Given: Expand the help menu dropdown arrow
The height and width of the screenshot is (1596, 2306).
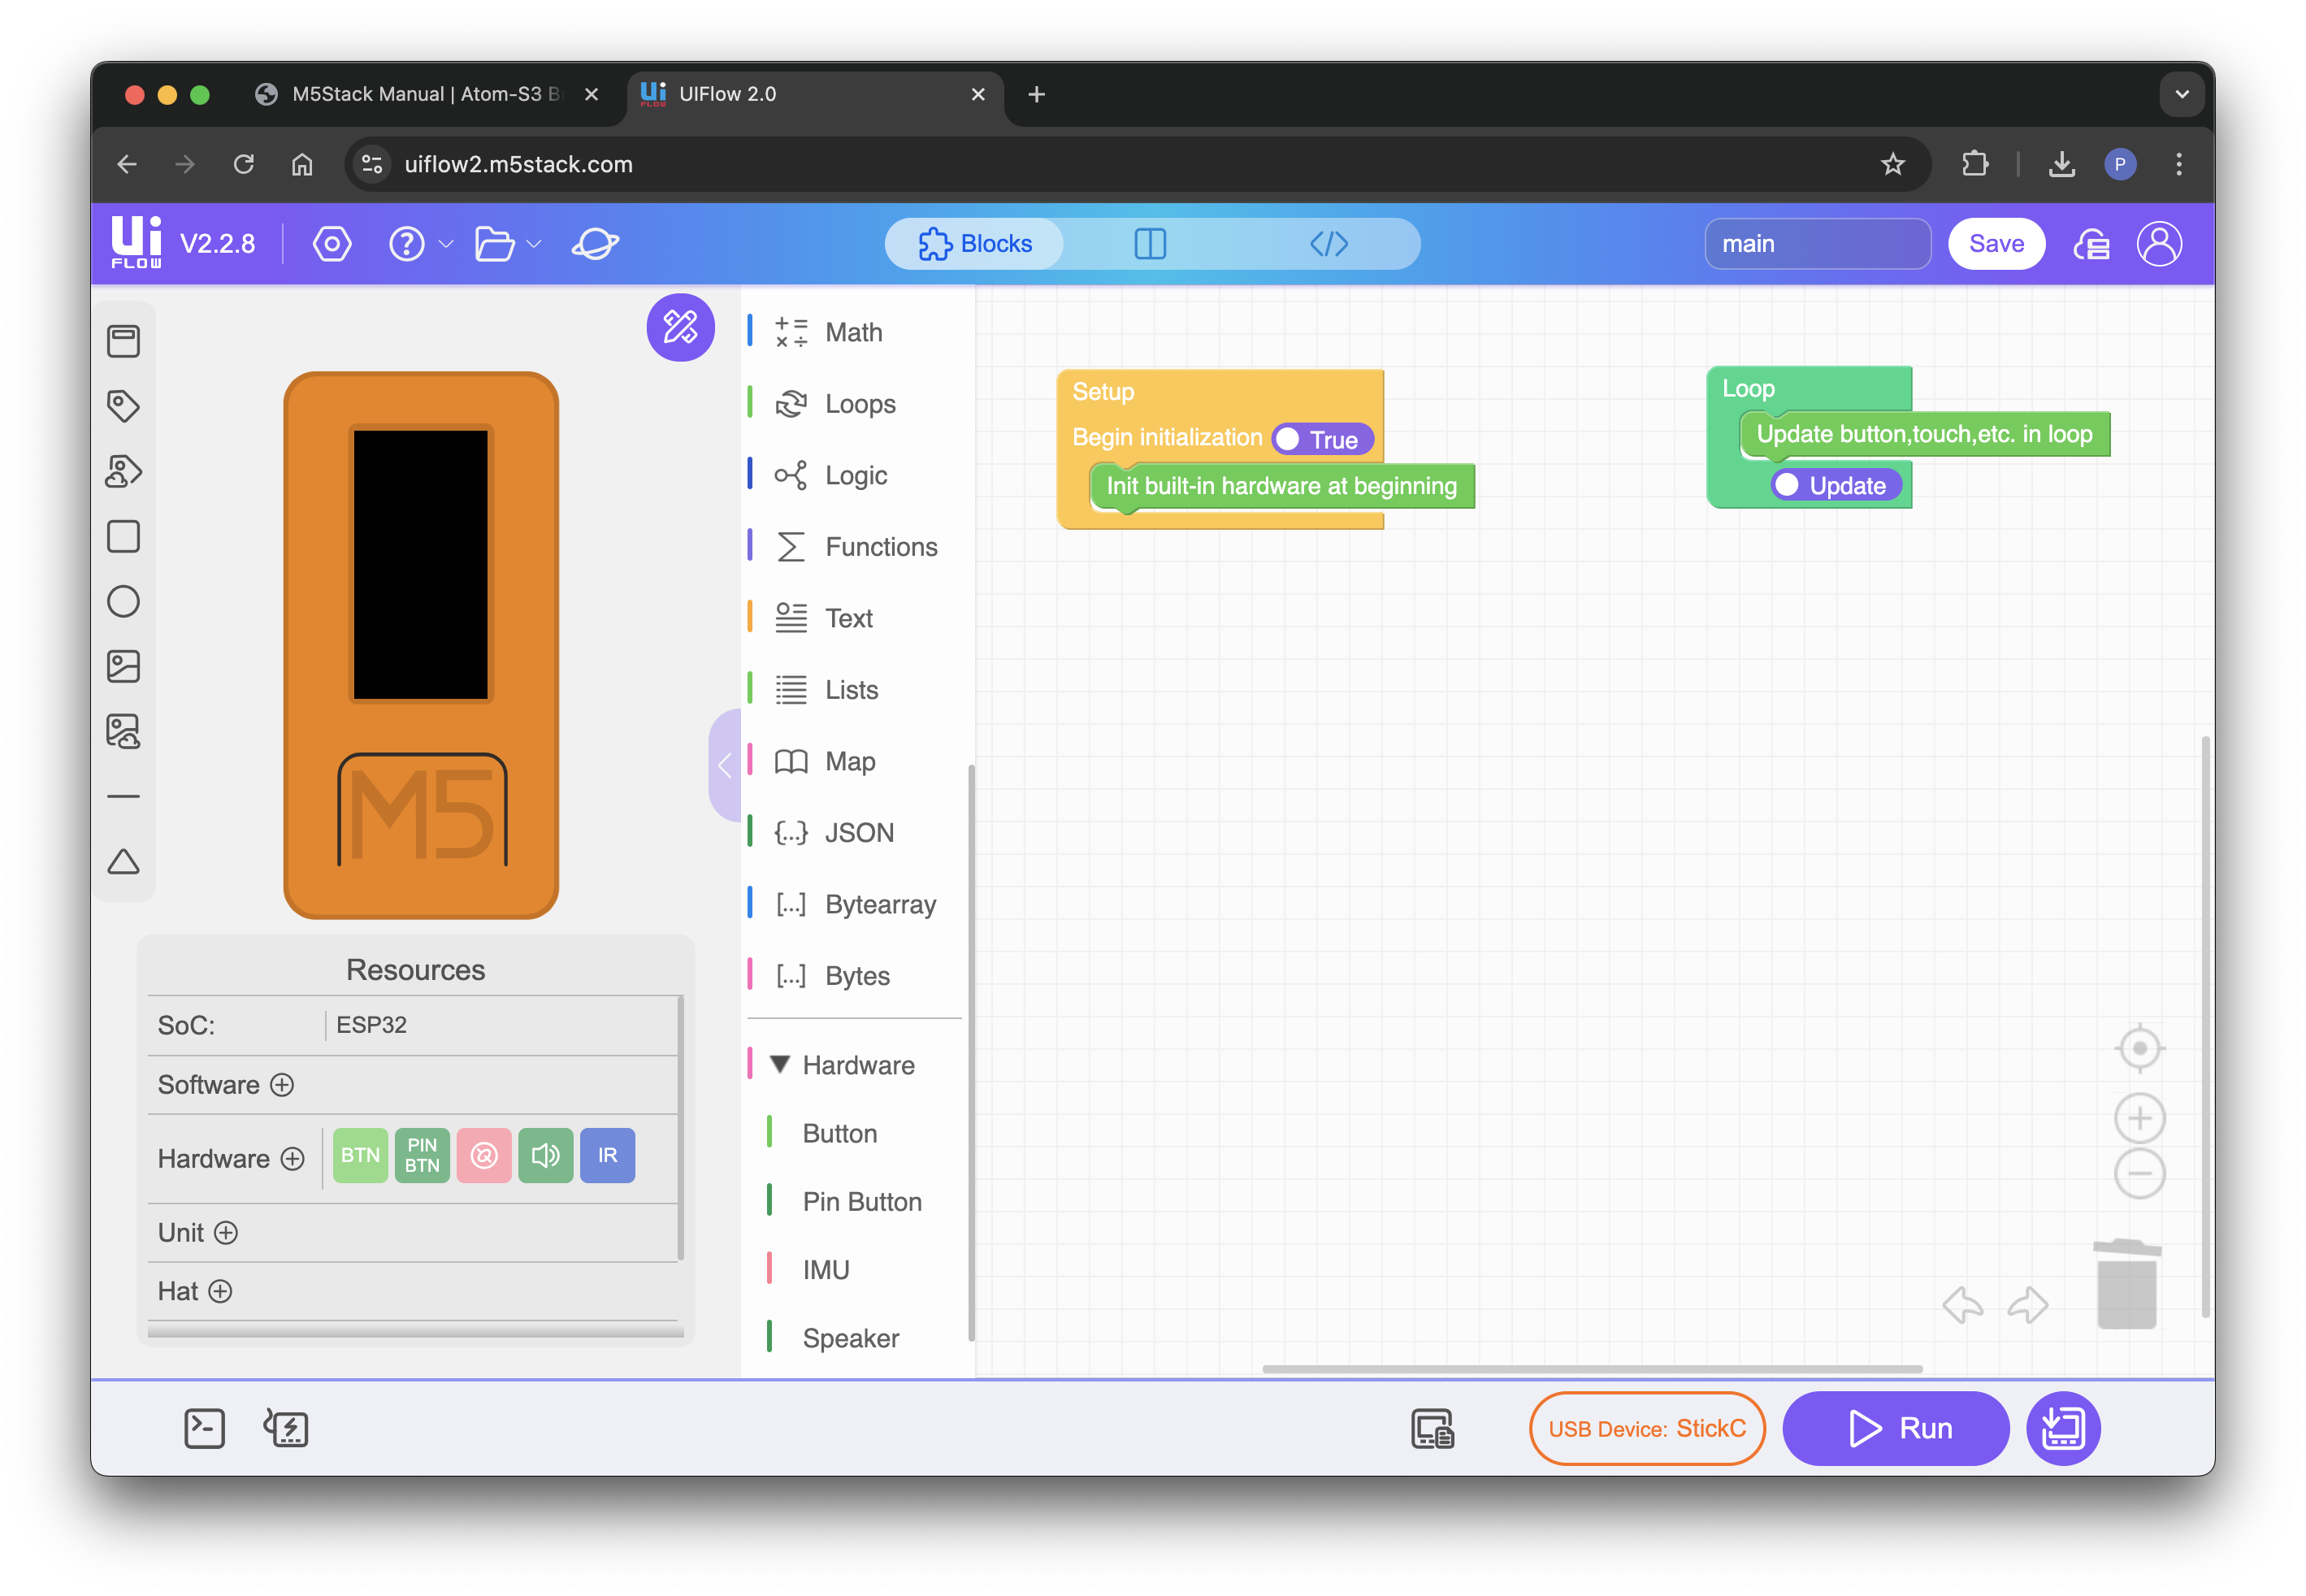Looking at the screenshot, I should [446, 245].
